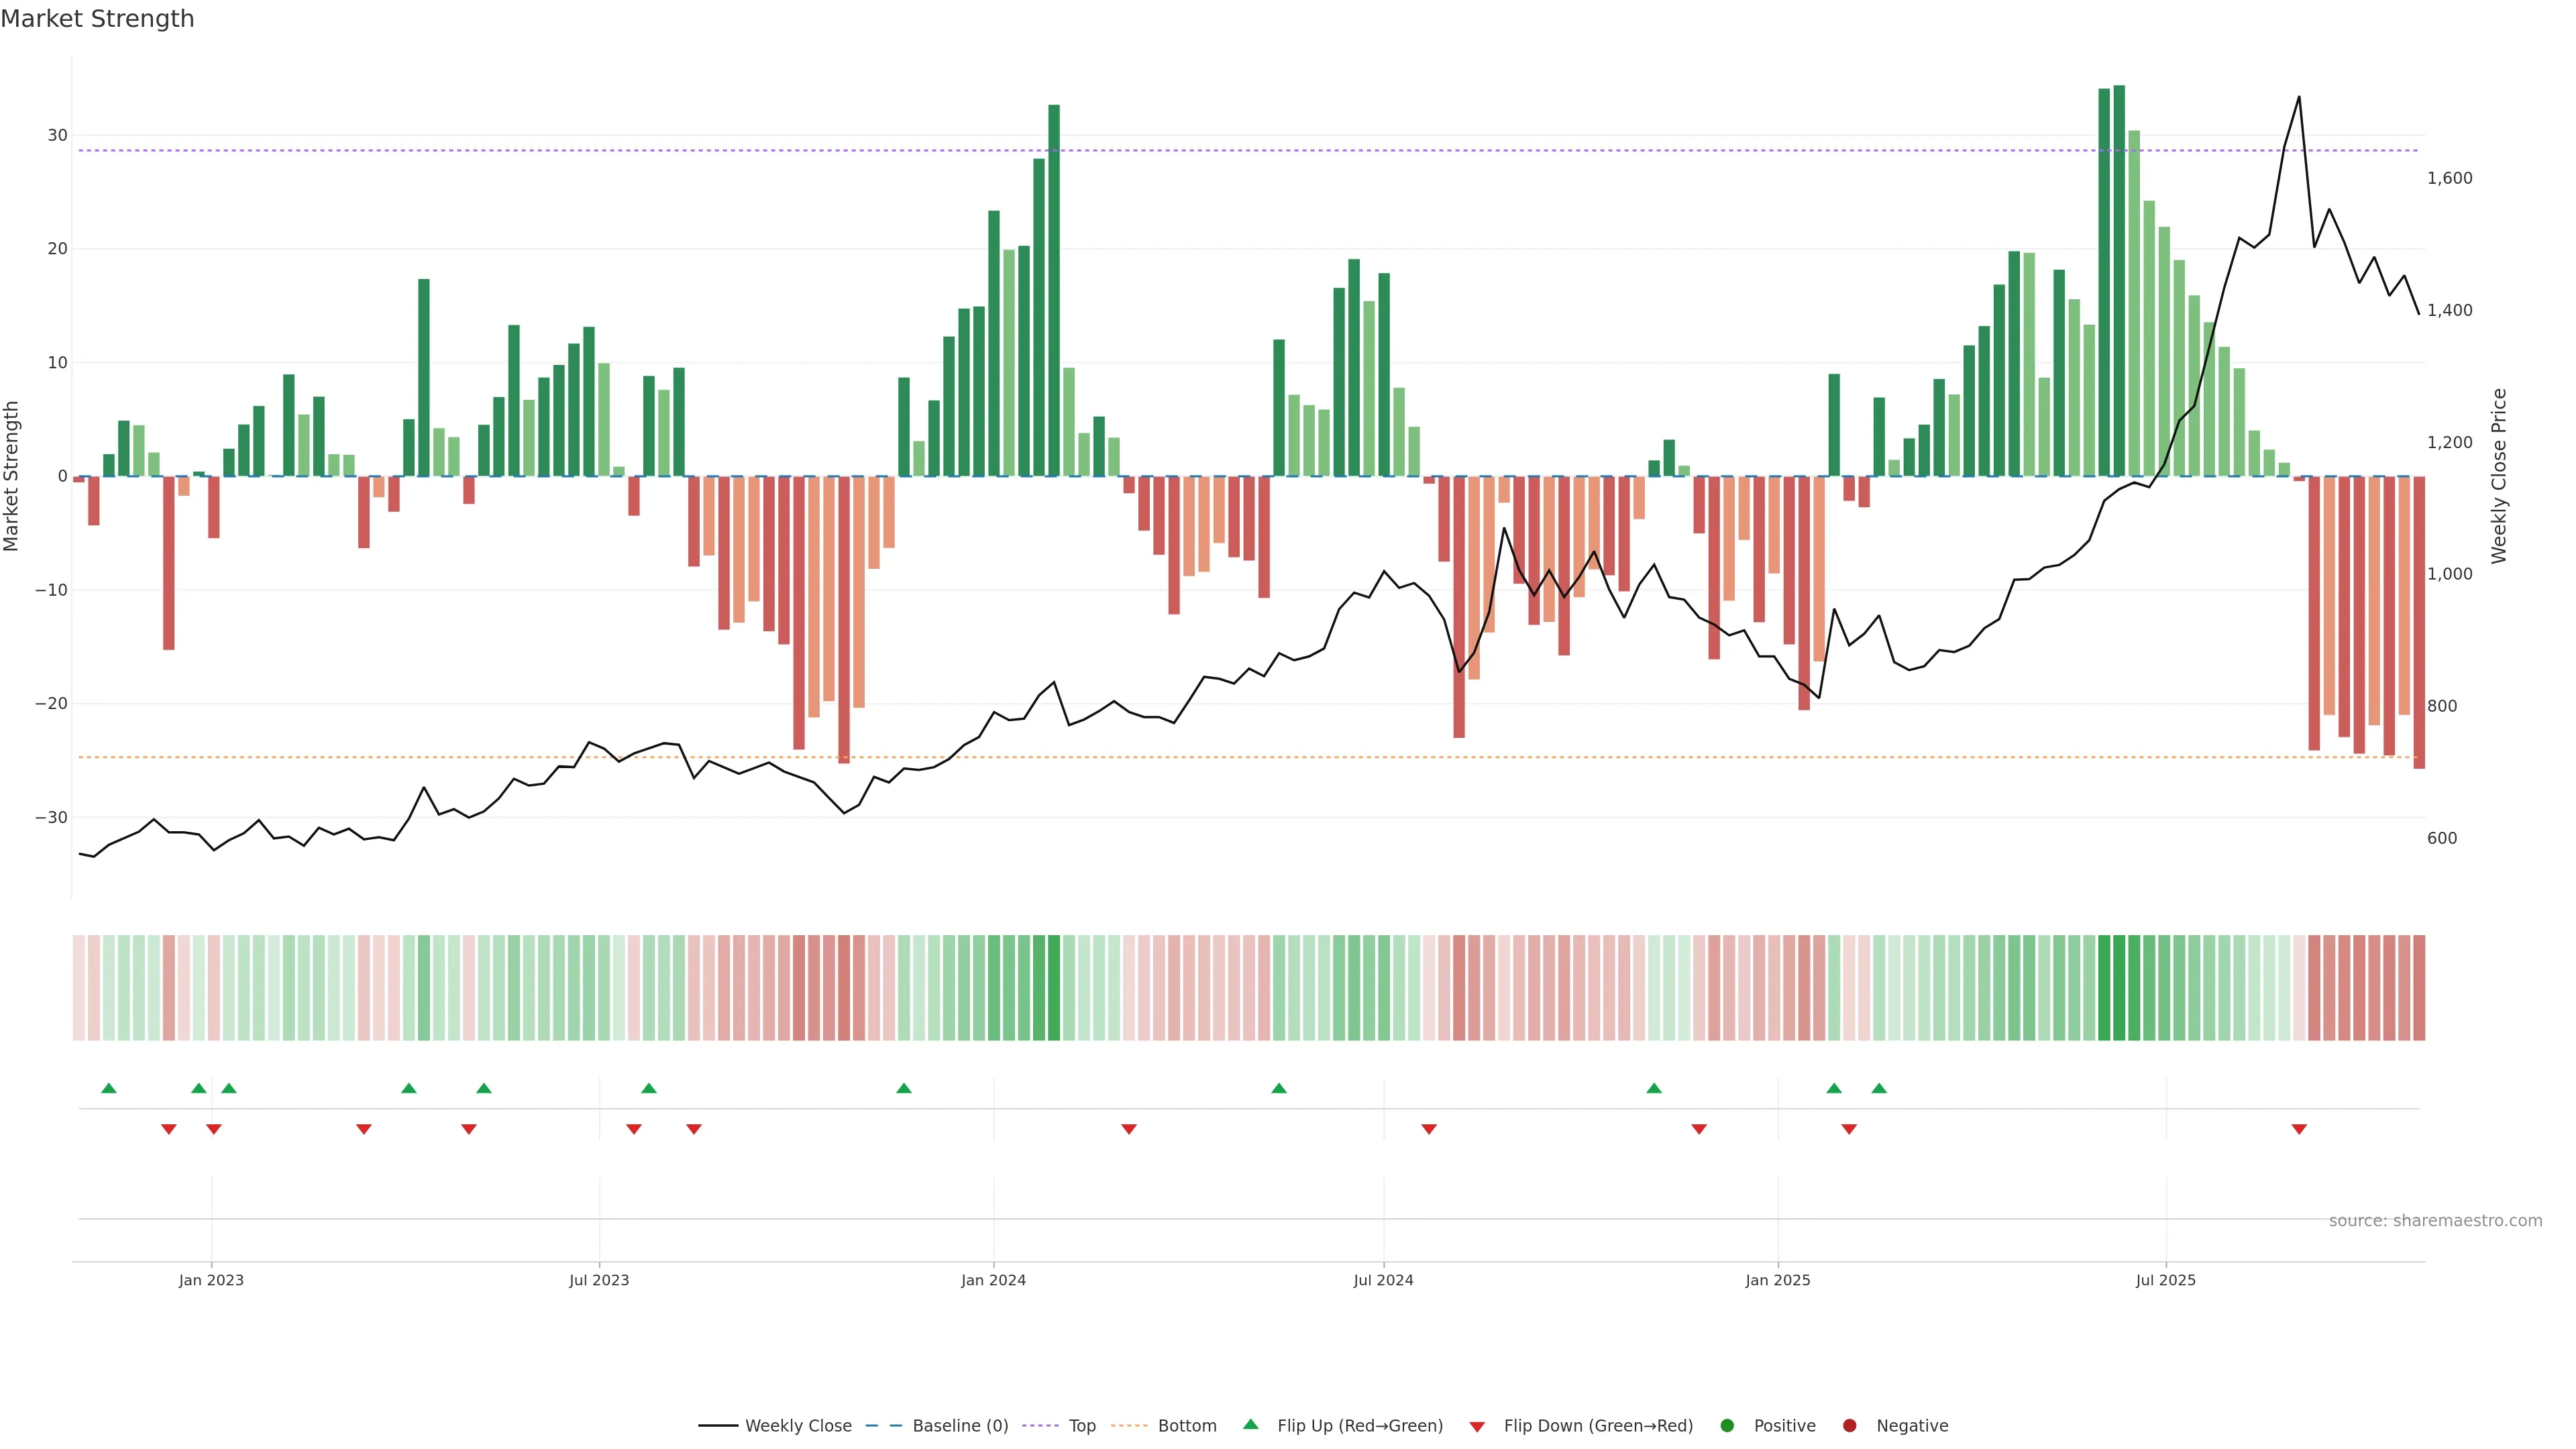Image resolution: width=2576 pixels, height=1449 pixels.
Task: Click the green triangle icon in the legend
Action: point(1250,1425)
